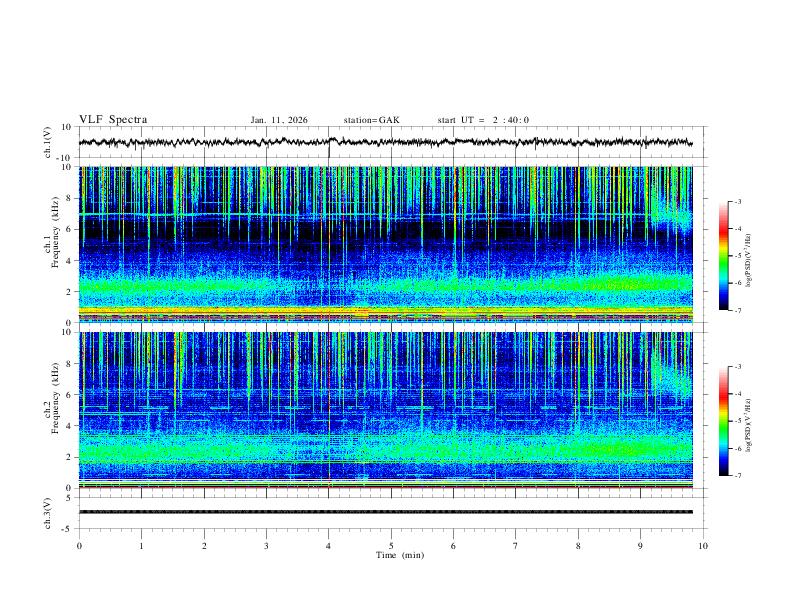792x612 pixels.
Task: Click the "-7" tick on ch.1 color bar
Action: [737, 311]
